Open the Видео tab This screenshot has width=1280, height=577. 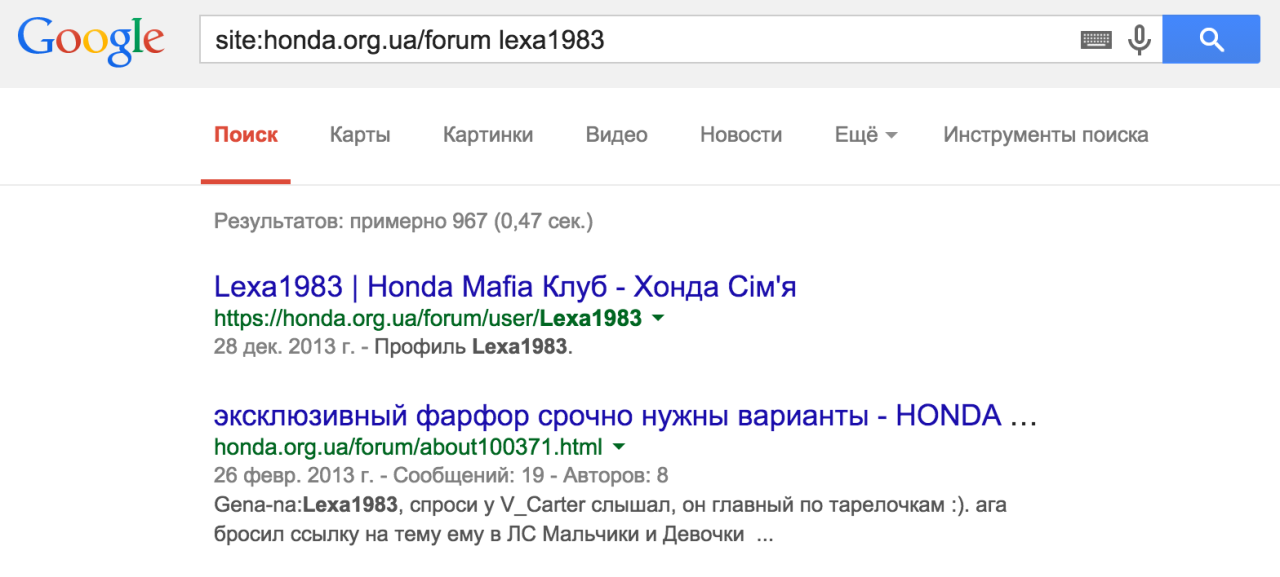617,135
